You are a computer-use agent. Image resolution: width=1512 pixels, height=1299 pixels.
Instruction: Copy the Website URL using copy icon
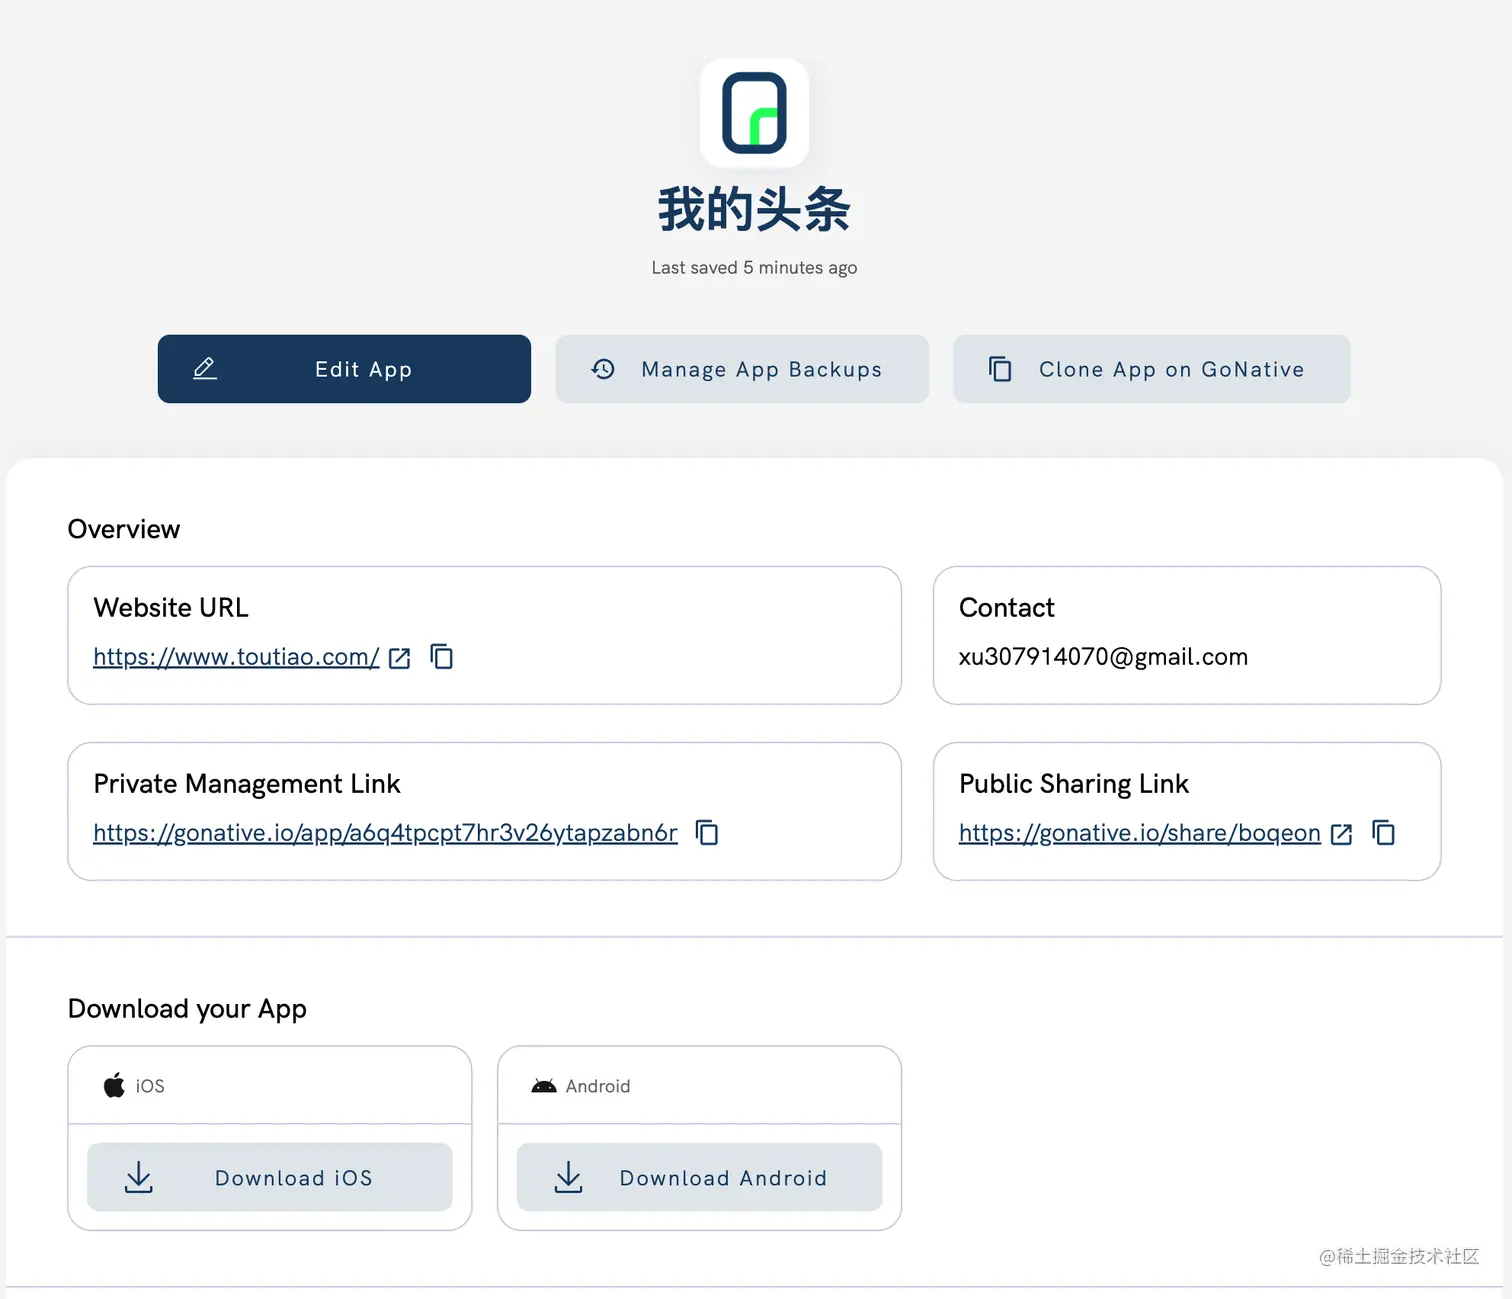pos(441,657)
